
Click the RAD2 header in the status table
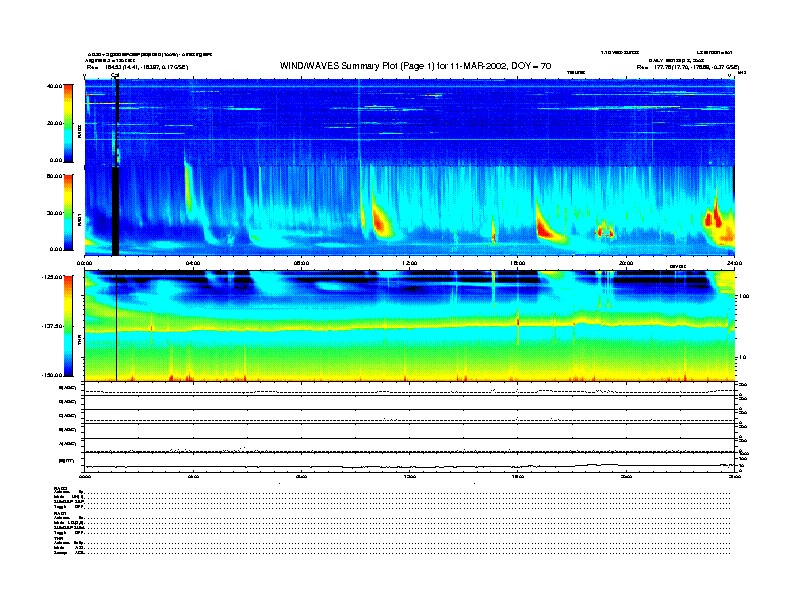pyautogui.click(x=60, y=488)
